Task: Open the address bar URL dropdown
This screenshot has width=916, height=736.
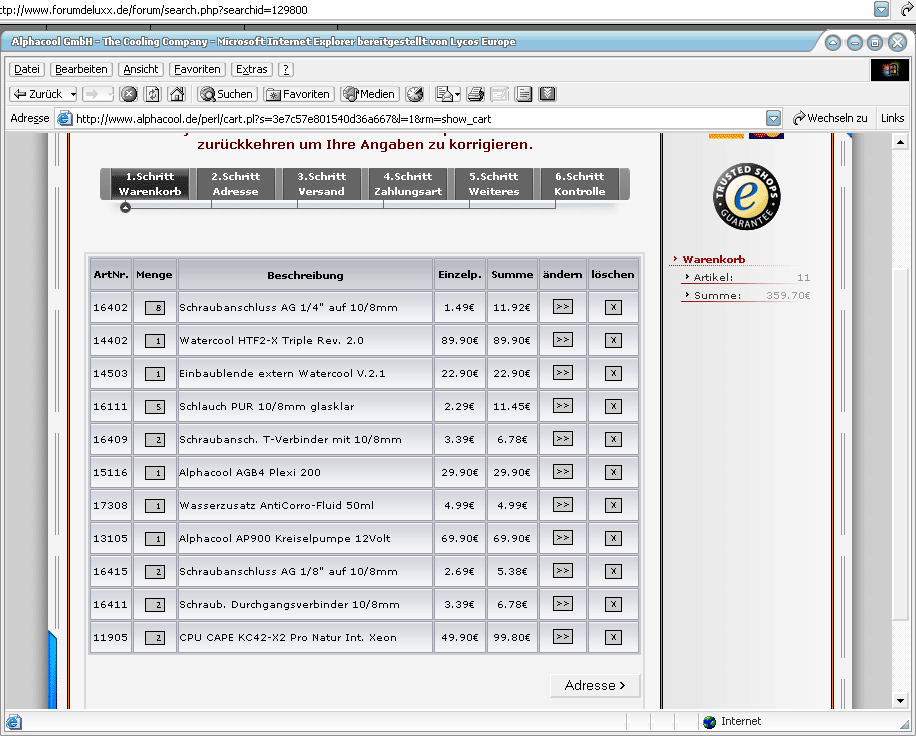Action: click(773, 119)
